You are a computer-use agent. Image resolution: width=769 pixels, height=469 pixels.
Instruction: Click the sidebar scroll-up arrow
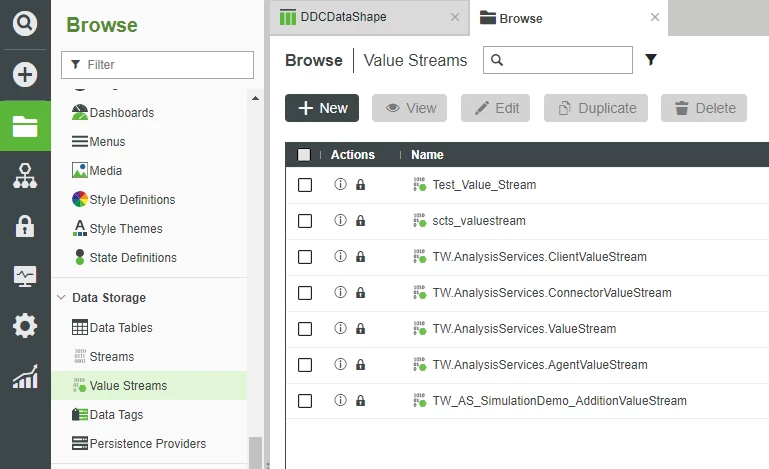click(x=255, y=99)
